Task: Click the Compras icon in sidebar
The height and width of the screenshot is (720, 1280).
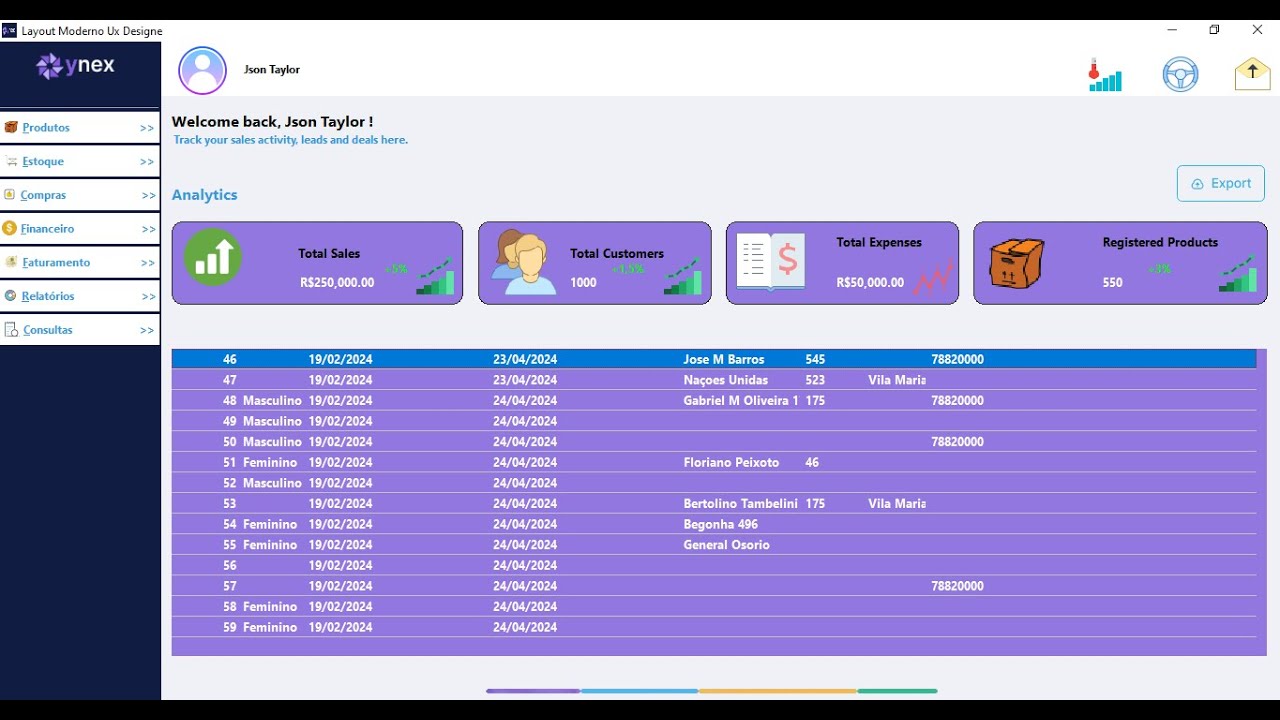Action: tap(10, 195)
